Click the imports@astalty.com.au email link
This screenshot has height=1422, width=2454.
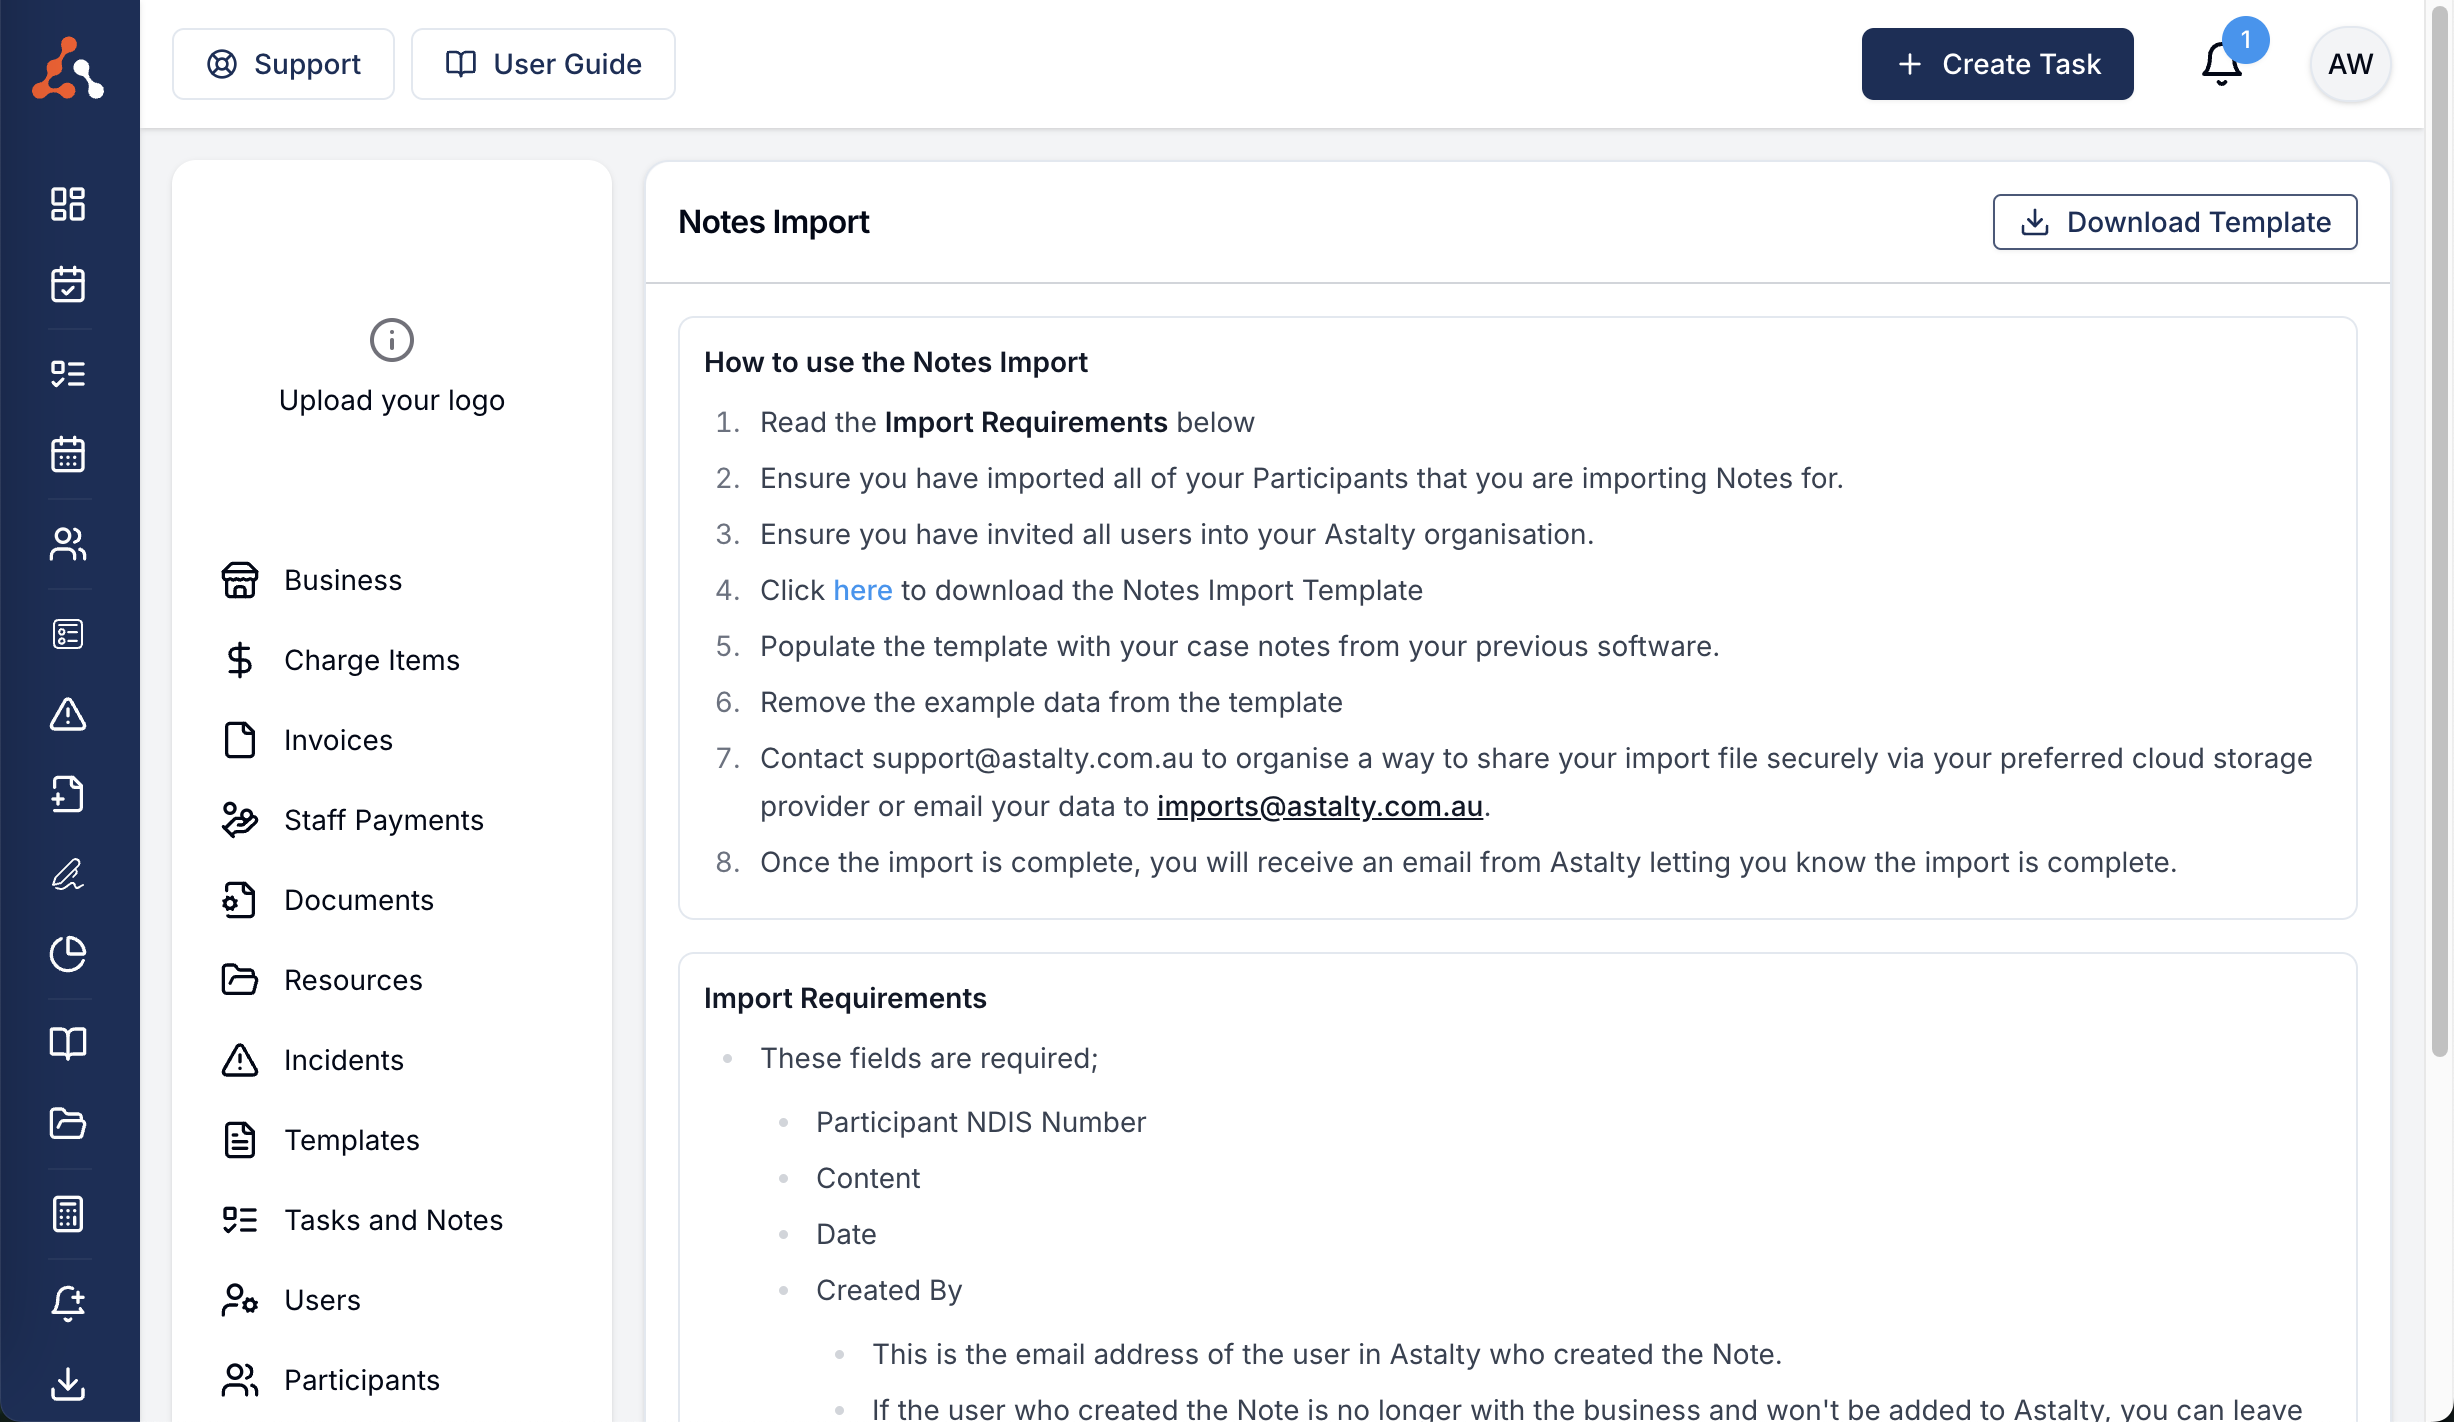[x=1319, y=806]
